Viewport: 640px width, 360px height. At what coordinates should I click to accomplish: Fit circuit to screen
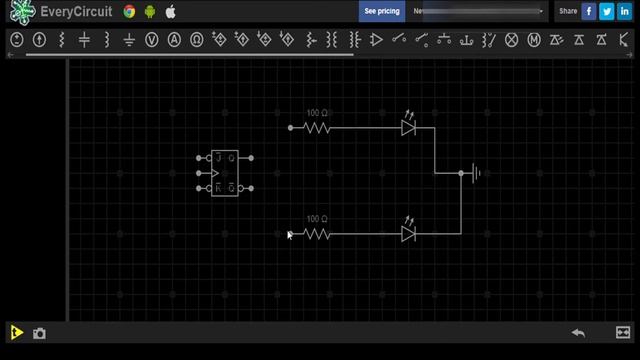coord(623,333)
